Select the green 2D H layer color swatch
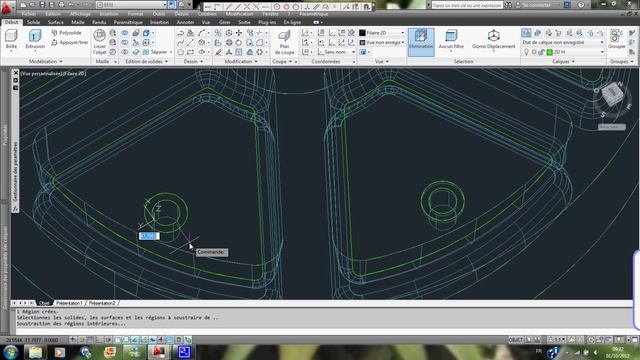The image size is (640, 360). coord(549,52)
